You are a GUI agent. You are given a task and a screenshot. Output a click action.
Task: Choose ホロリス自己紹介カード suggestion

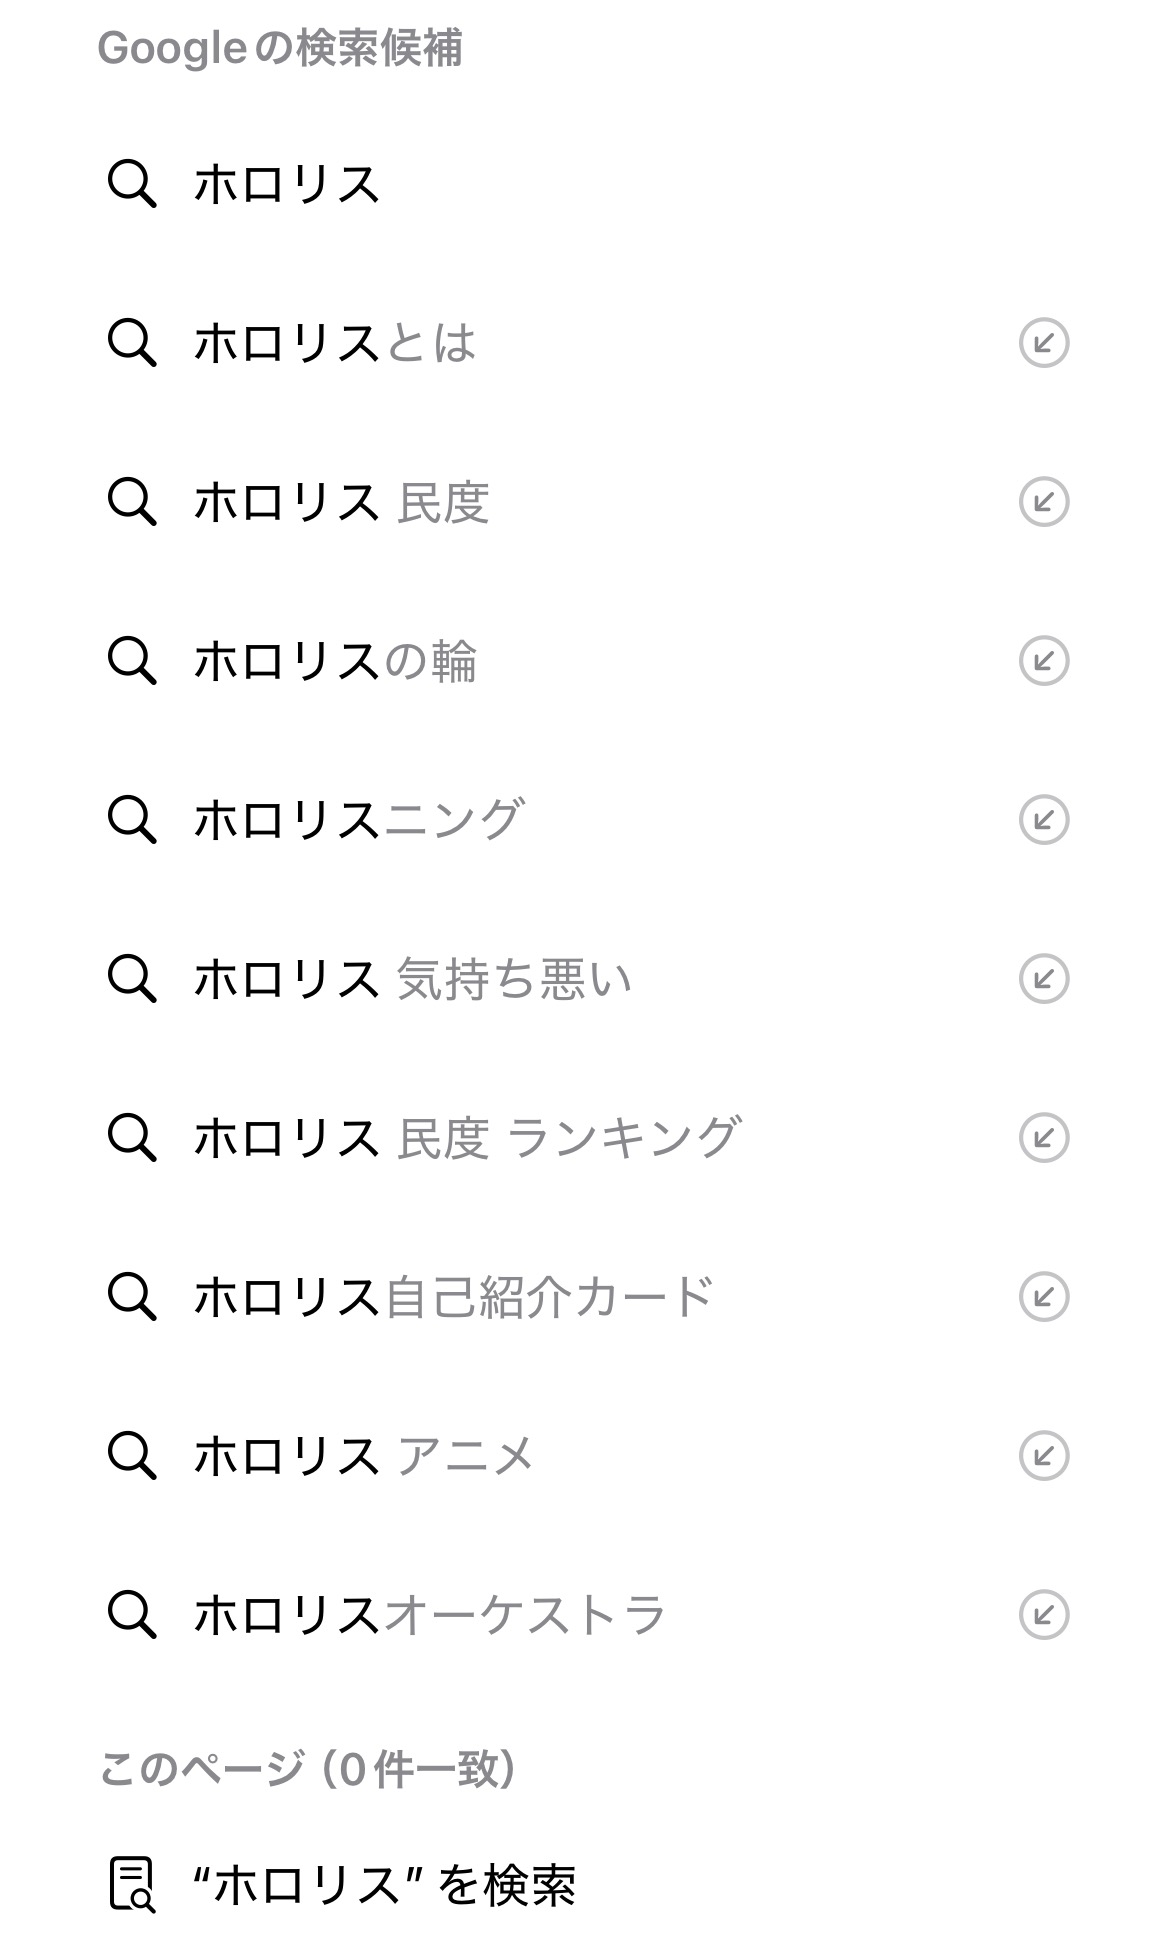[x=453, y=1297]
